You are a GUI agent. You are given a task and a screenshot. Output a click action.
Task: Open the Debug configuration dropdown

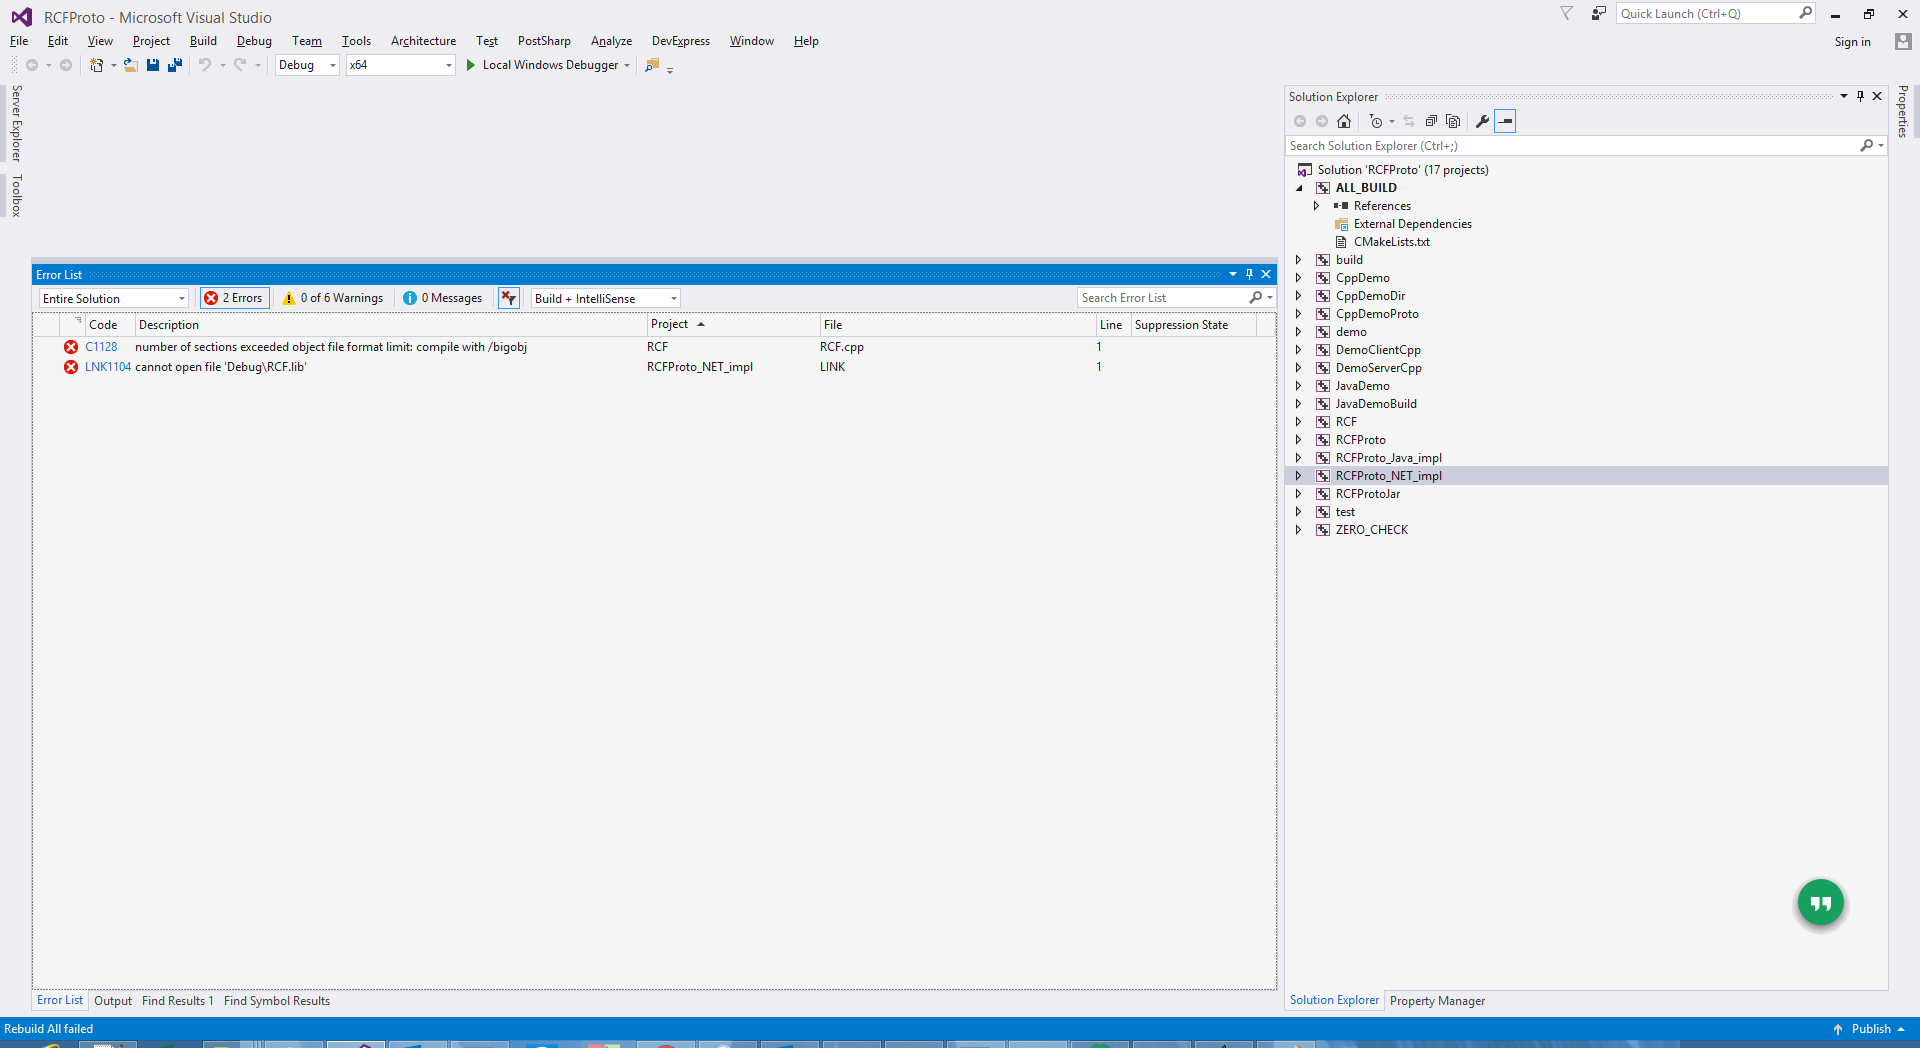(307, 65)
